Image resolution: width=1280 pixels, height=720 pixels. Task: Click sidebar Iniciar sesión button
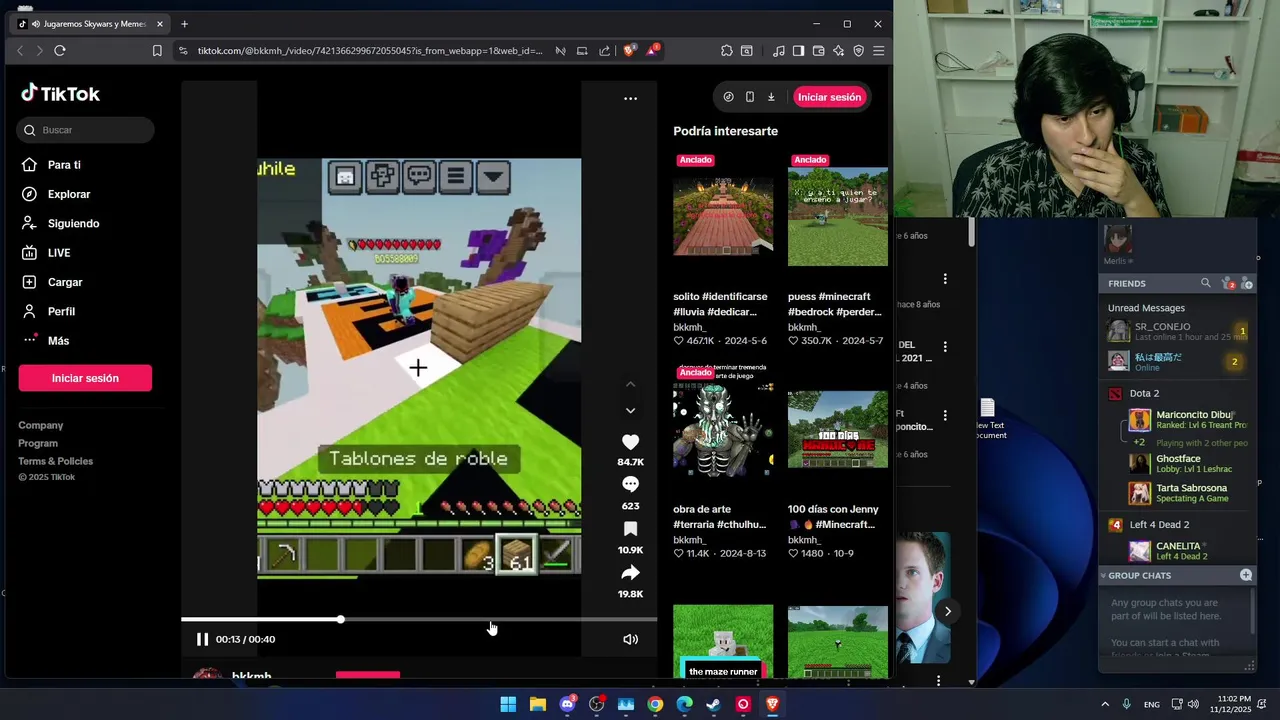85,378
